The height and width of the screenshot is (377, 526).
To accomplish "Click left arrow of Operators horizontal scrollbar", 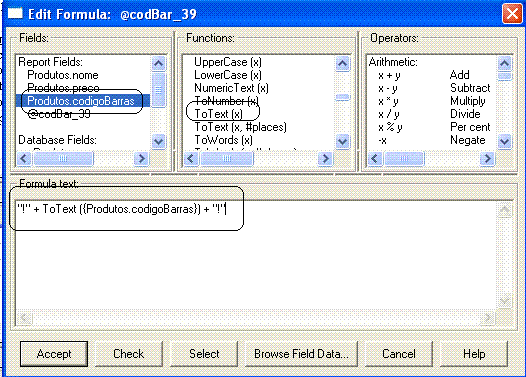I will coord(375,158).
